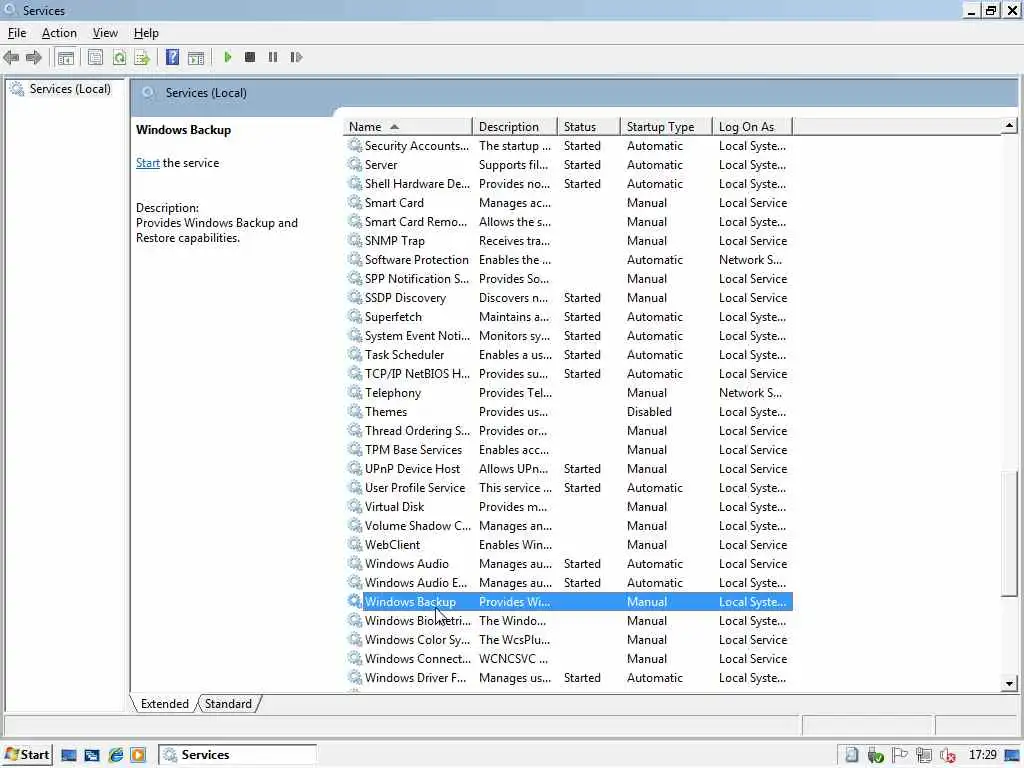This screenshot has width=1024, height=768.
Task: Click the gear icon beside Superfetch
Action: point(355,317)
